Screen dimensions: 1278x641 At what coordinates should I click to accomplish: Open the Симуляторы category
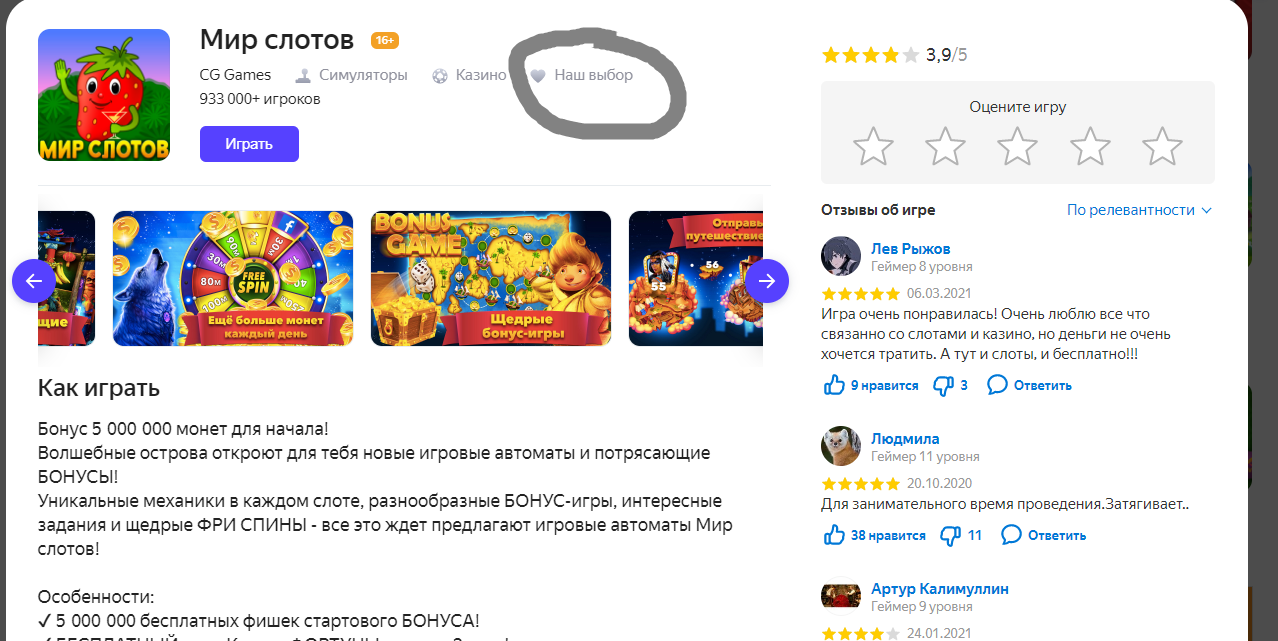351,75
